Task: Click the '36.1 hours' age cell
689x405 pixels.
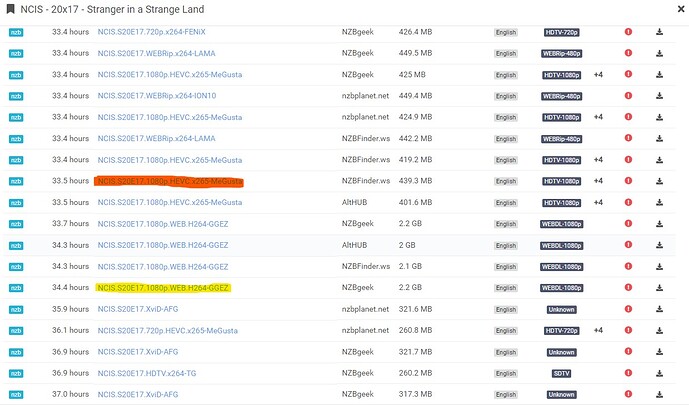Action: tap(70, 330)
